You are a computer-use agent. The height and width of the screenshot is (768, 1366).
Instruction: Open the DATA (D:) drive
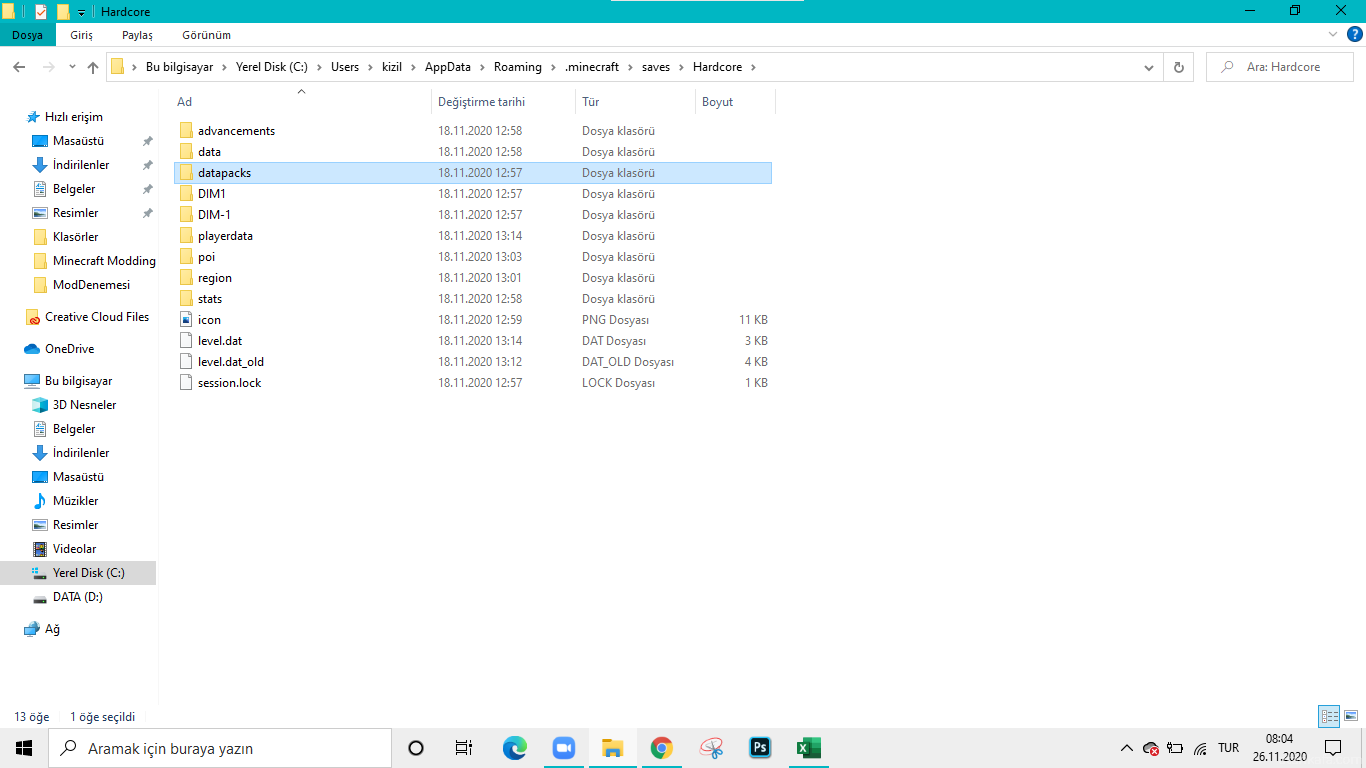[77, 597]
